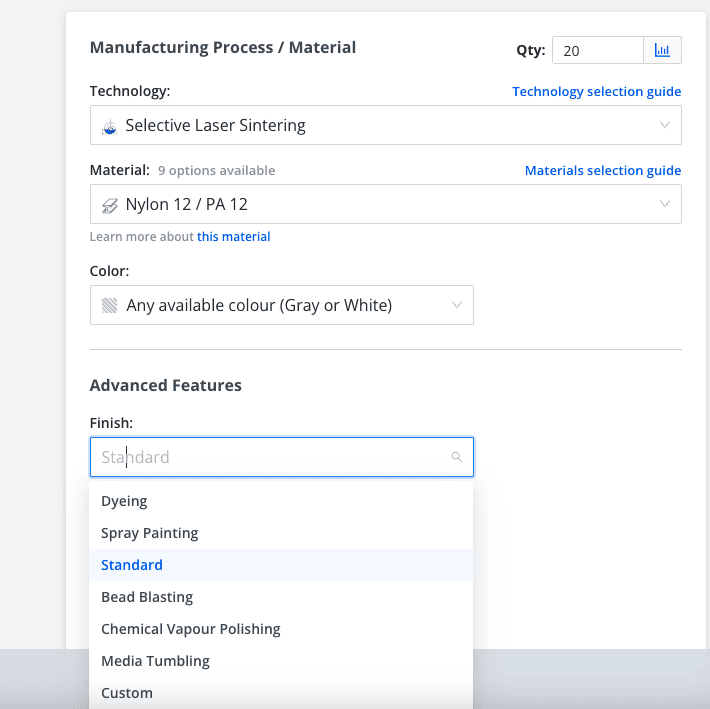Choose Media Tumbling finish option
This screenshot has height=709, width=710.
(x=155, y=661)
